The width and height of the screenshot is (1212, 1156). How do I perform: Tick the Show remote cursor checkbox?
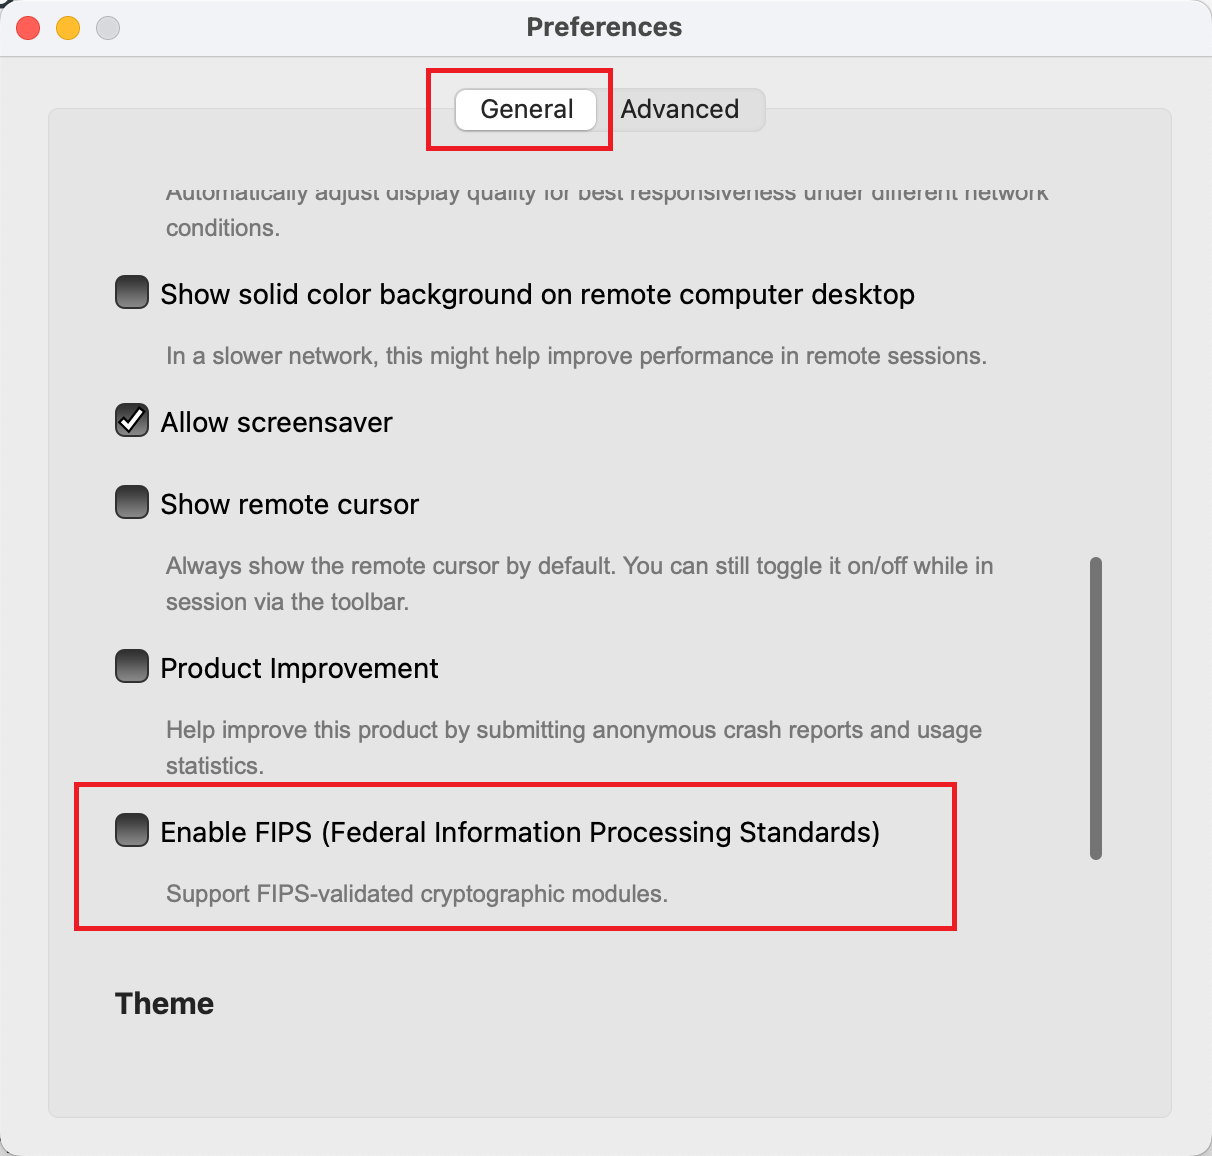132,503
